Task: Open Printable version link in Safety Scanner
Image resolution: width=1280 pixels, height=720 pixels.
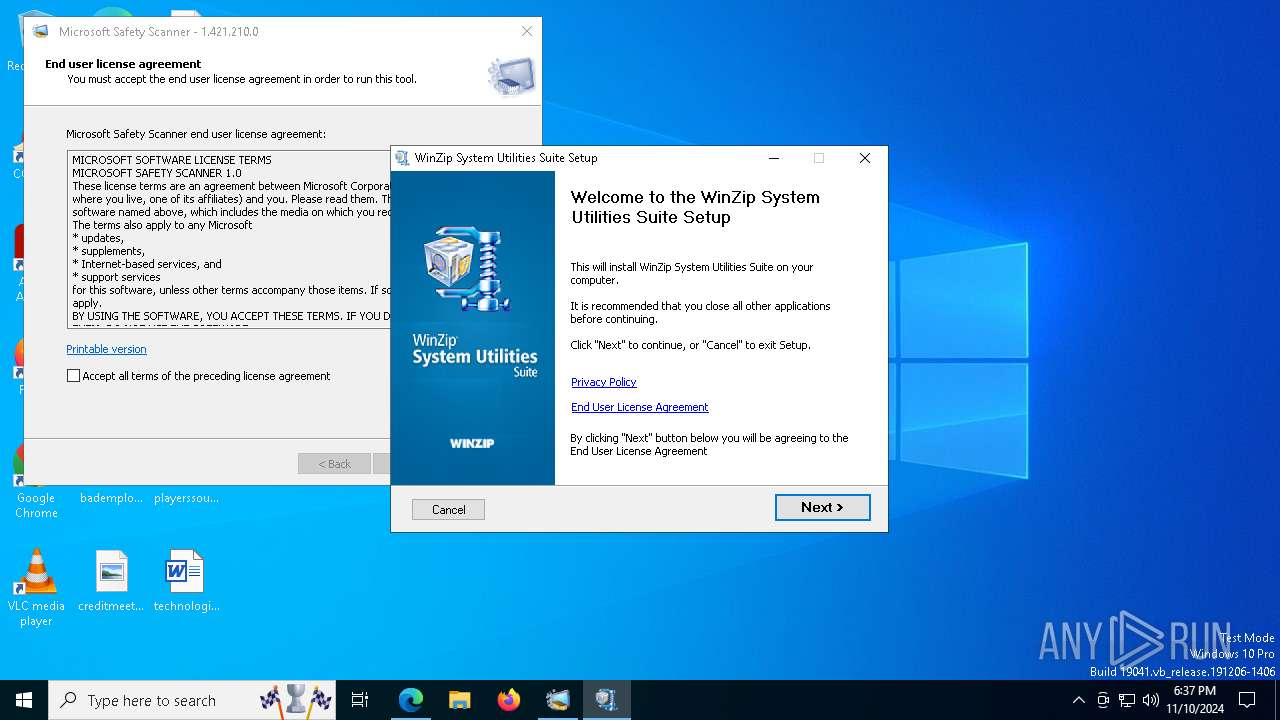Action: click(106, 349)
